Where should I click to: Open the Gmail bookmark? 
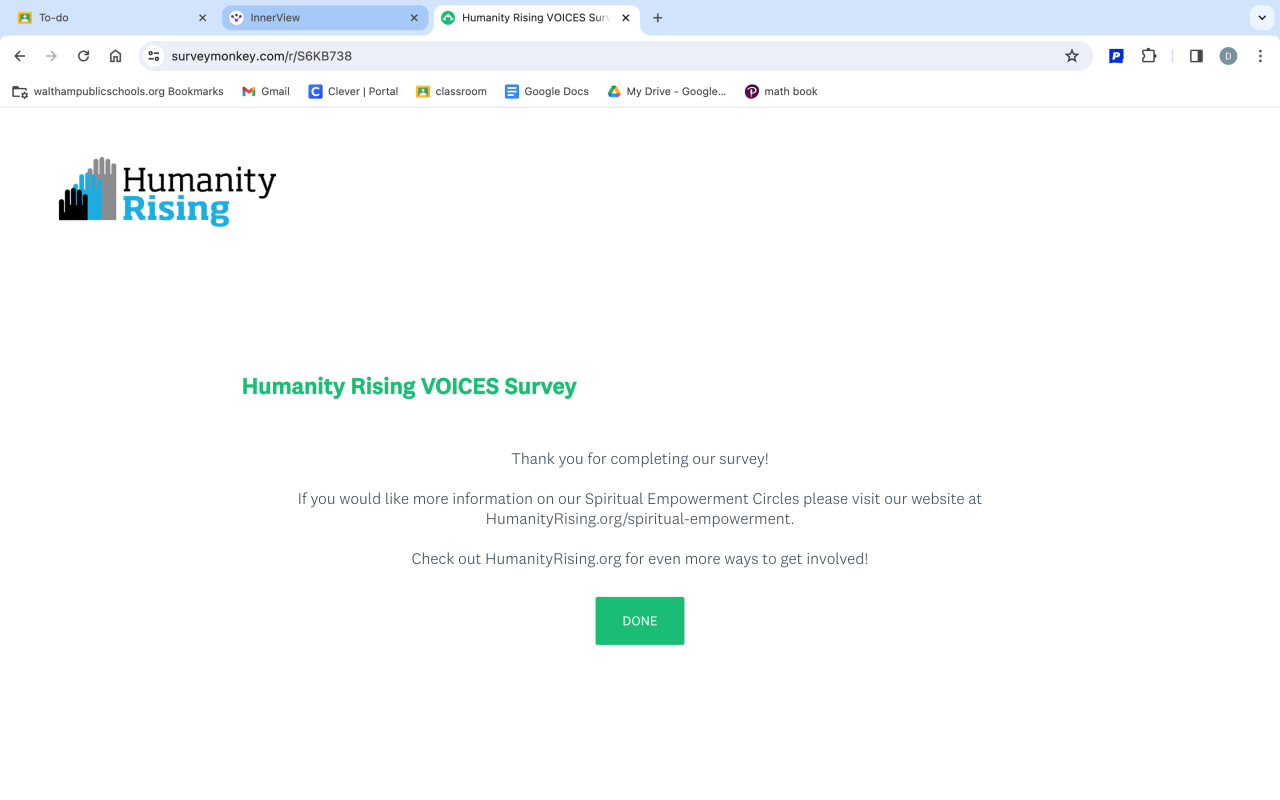266,91
